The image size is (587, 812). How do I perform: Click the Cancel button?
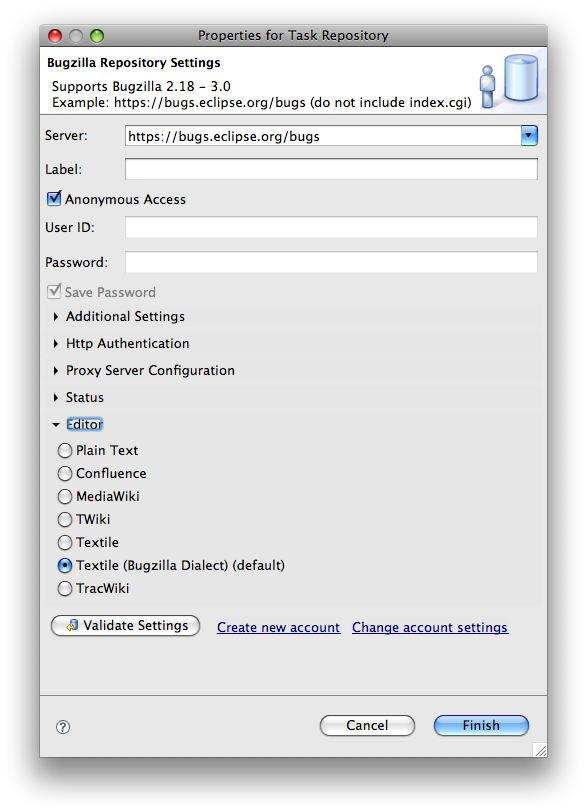point(367,725)
